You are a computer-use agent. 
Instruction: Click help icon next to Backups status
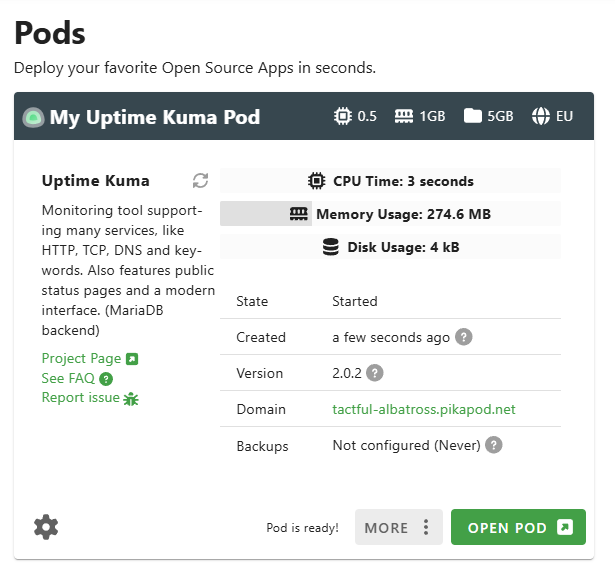[x=493, y=445]
